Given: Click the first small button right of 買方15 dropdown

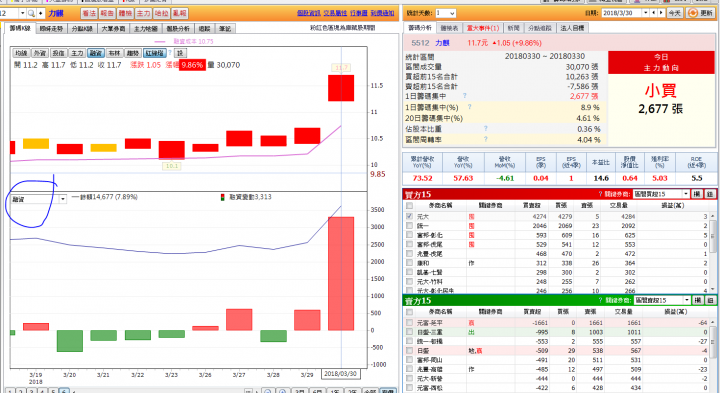Looking at the screenshot, I should [697, 194].
